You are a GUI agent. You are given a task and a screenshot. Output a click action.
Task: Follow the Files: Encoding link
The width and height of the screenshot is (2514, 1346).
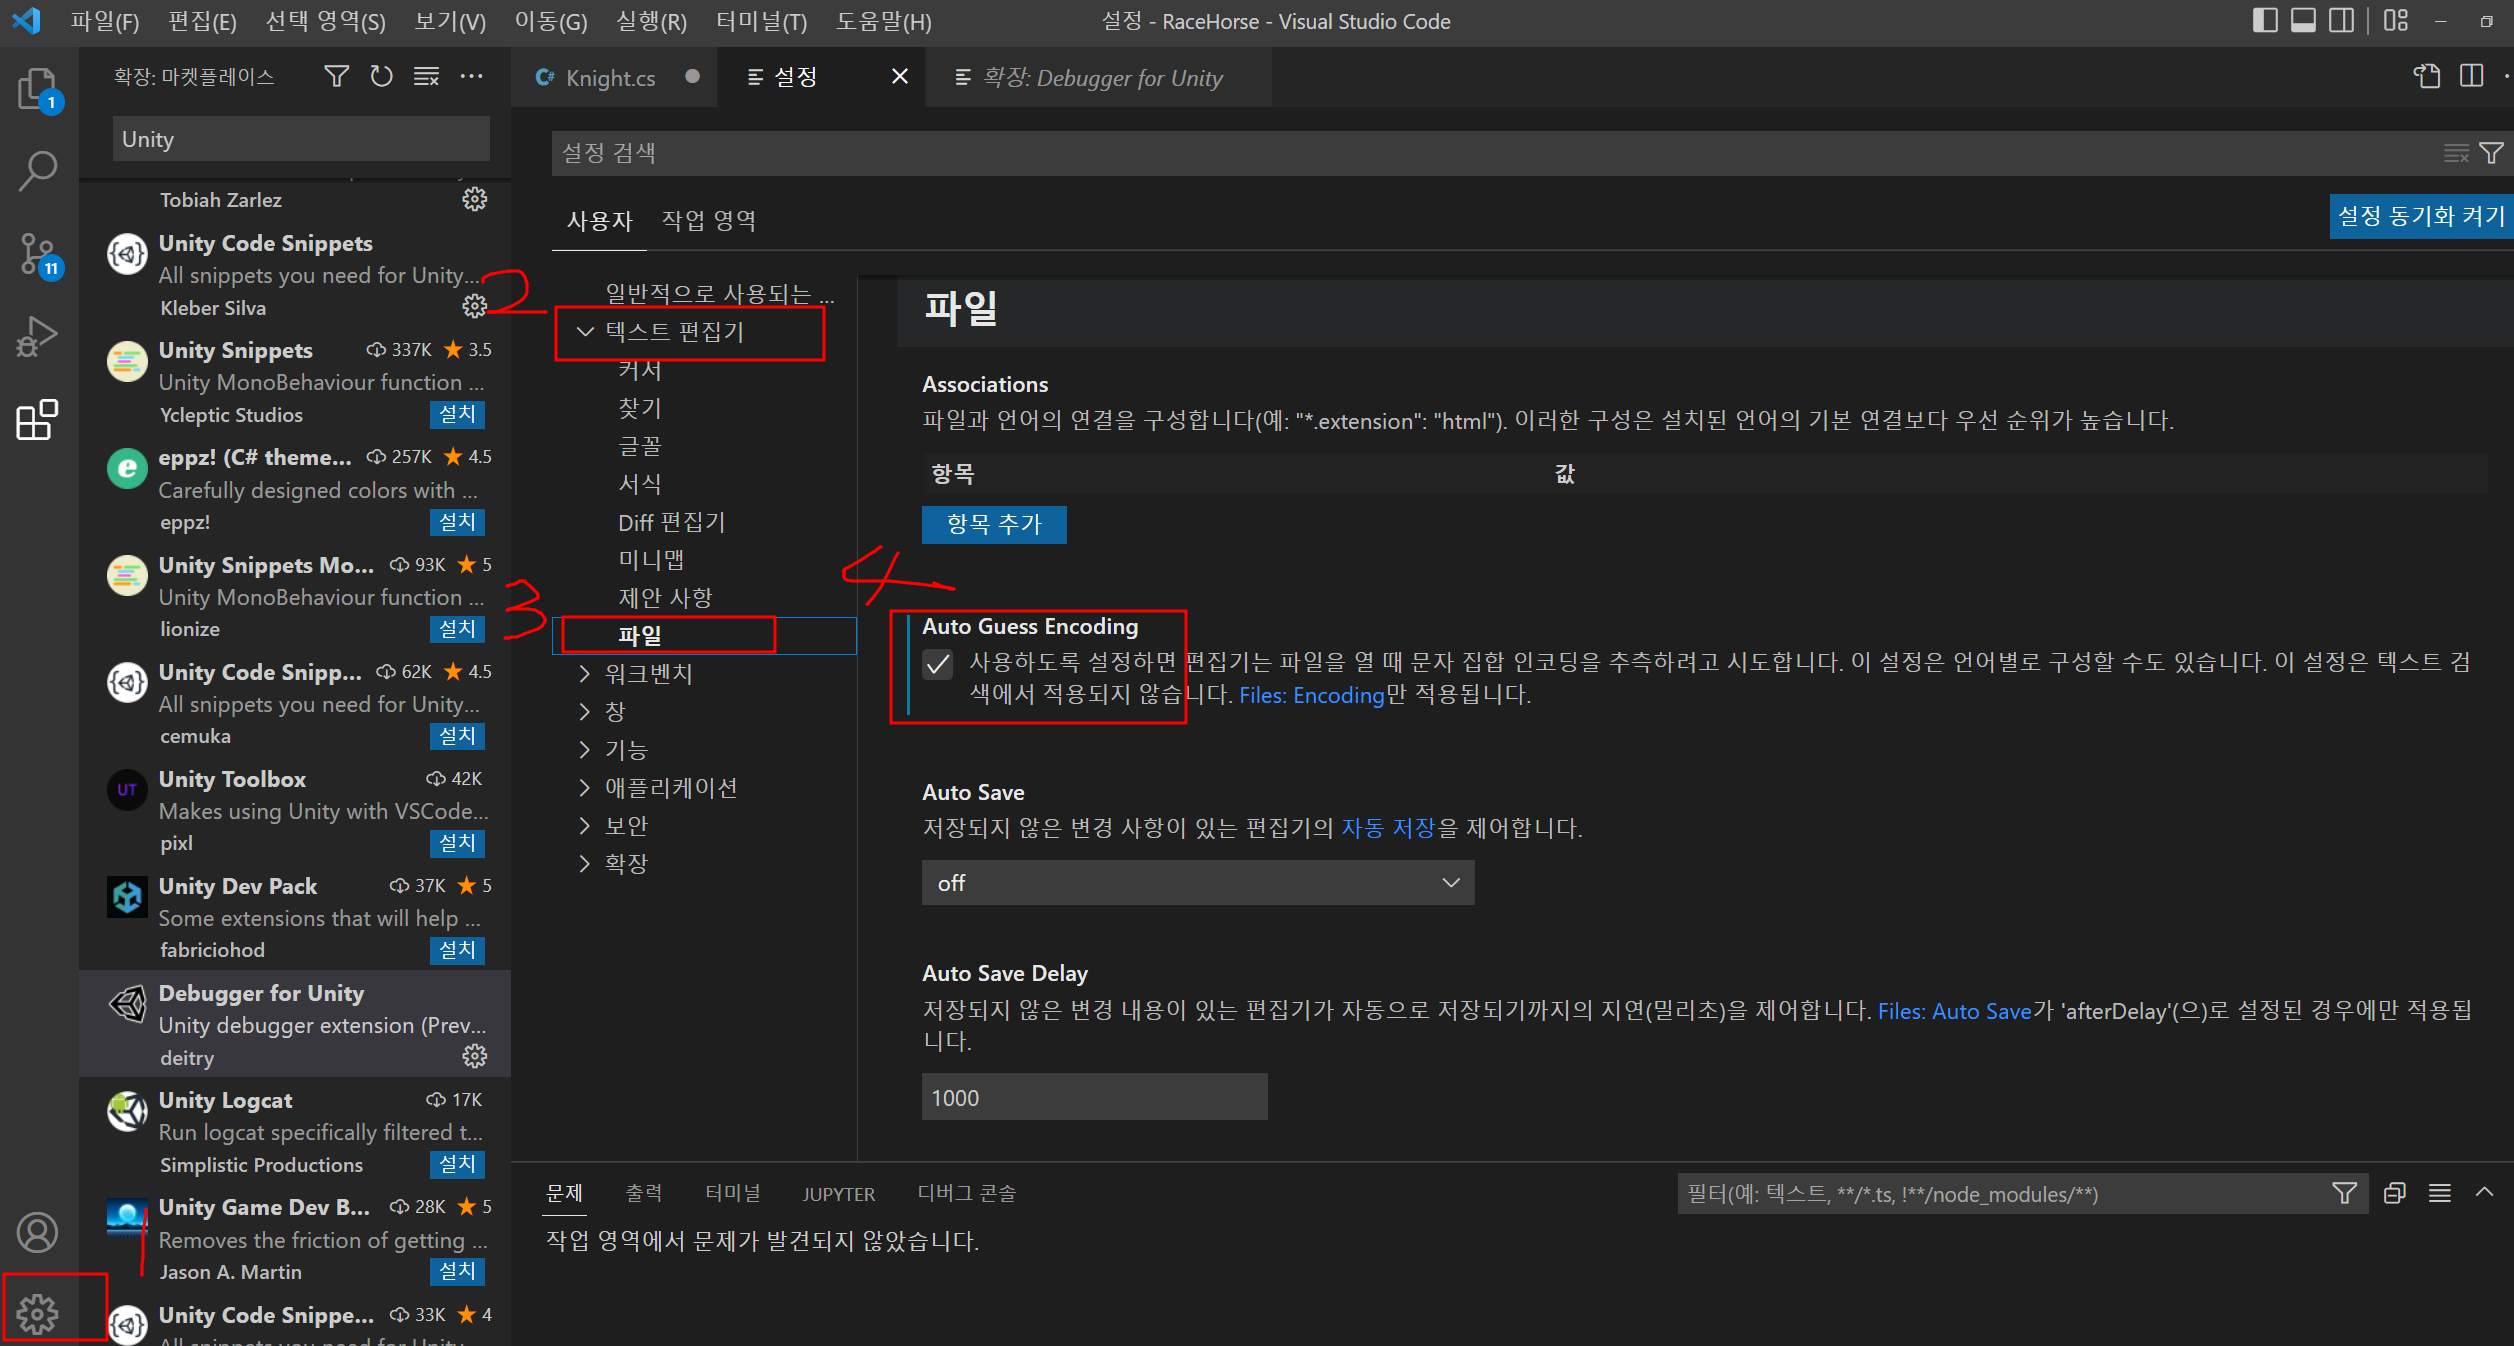click(1312, 695)
